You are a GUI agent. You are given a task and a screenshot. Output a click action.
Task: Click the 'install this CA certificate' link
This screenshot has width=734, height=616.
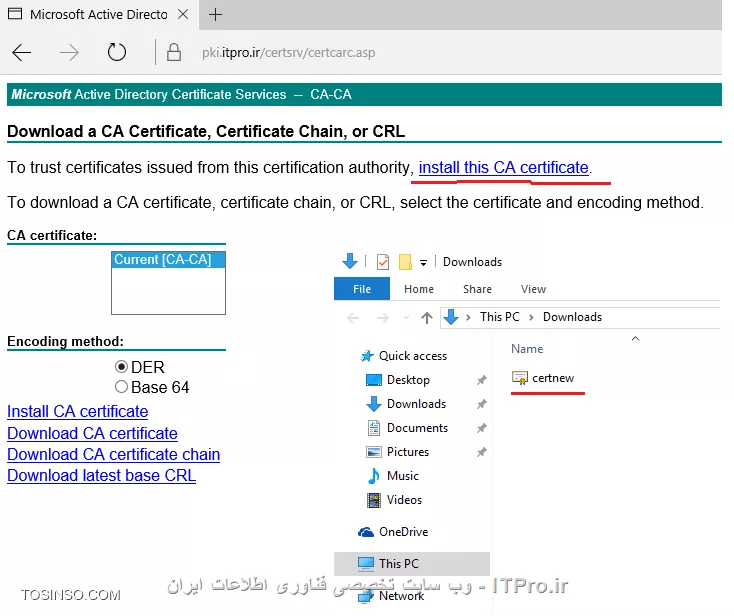[x=503, y=167]
